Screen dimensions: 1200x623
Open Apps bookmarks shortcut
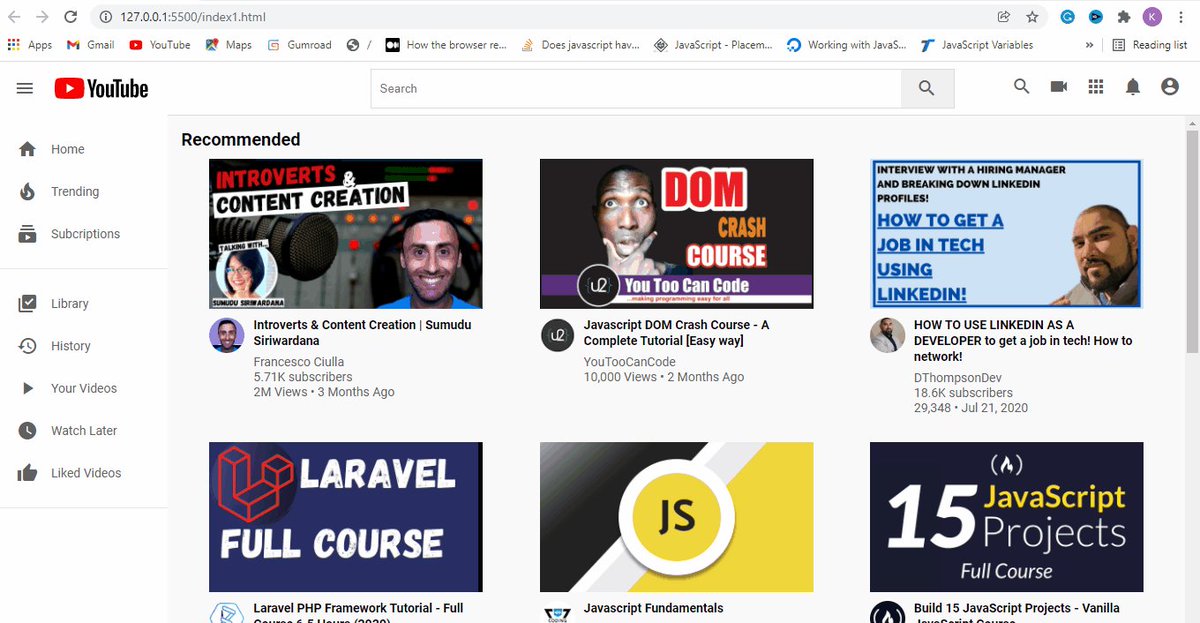[x=30, y=45]
